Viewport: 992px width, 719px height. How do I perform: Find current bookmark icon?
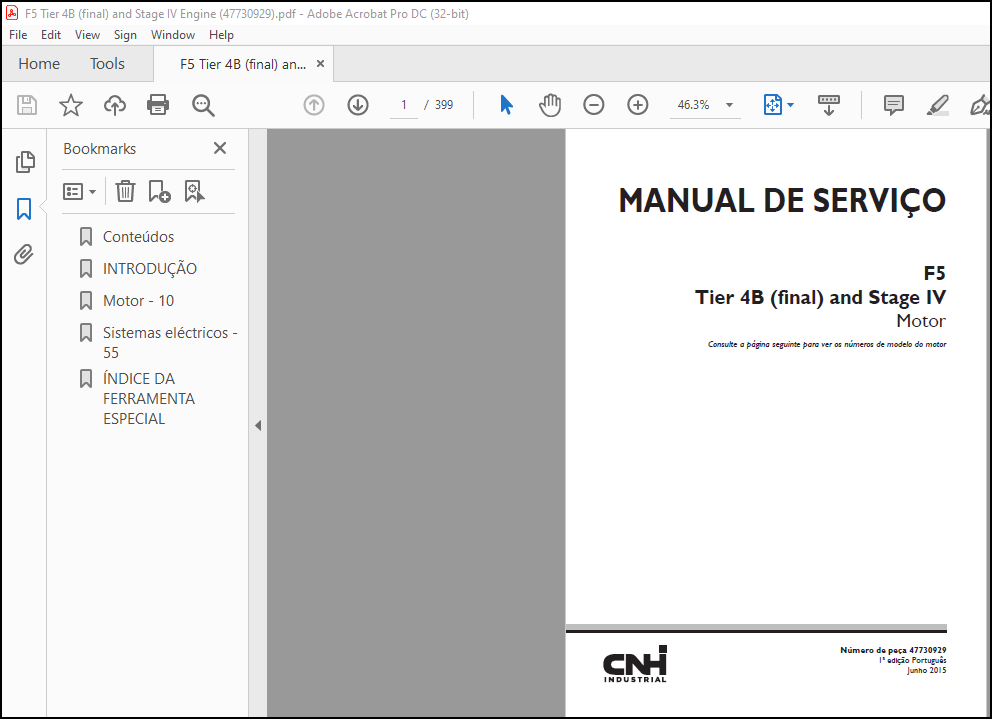[194, 191]
